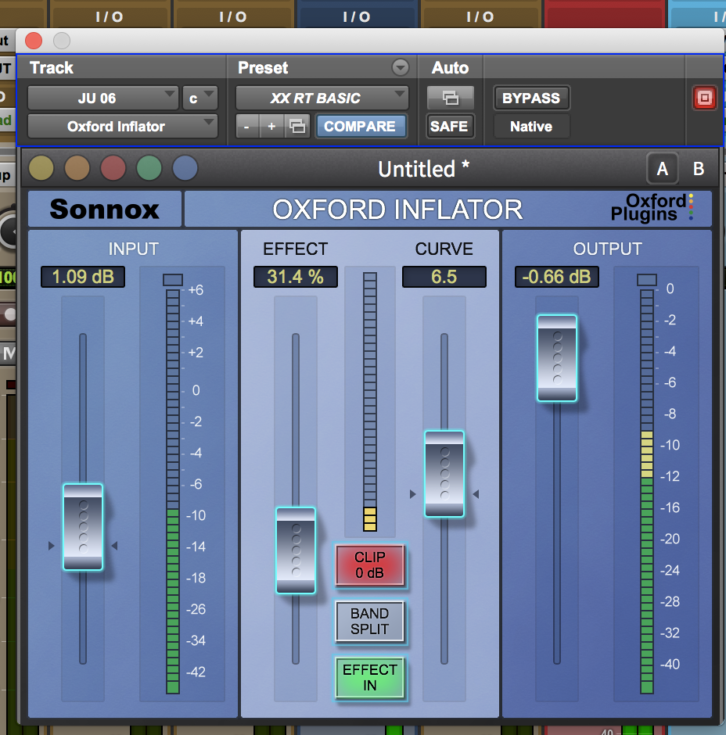Click the yellow color circle
Image resolution: width=726 pixels, height=735 pixels.
(41, 168)
